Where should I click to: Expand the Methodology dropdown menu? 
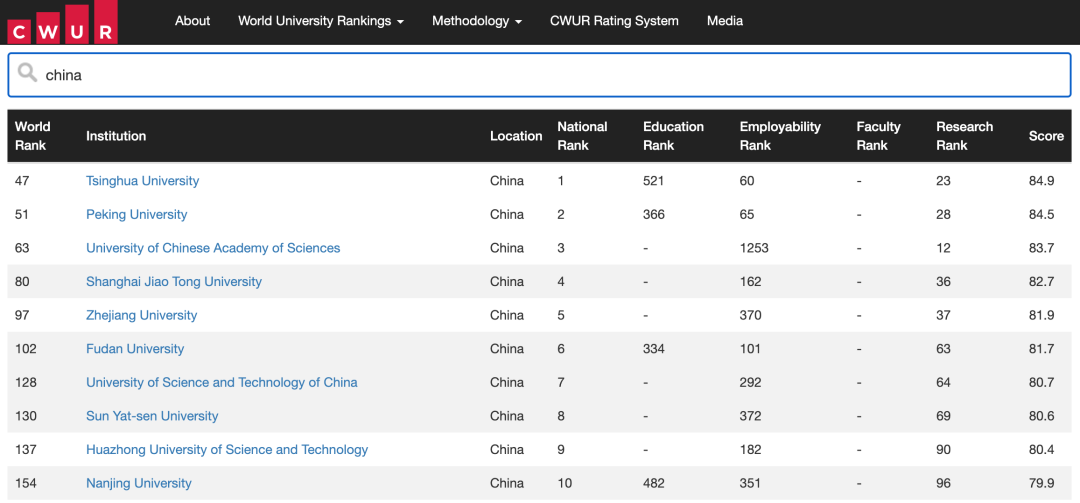point(477,21)
